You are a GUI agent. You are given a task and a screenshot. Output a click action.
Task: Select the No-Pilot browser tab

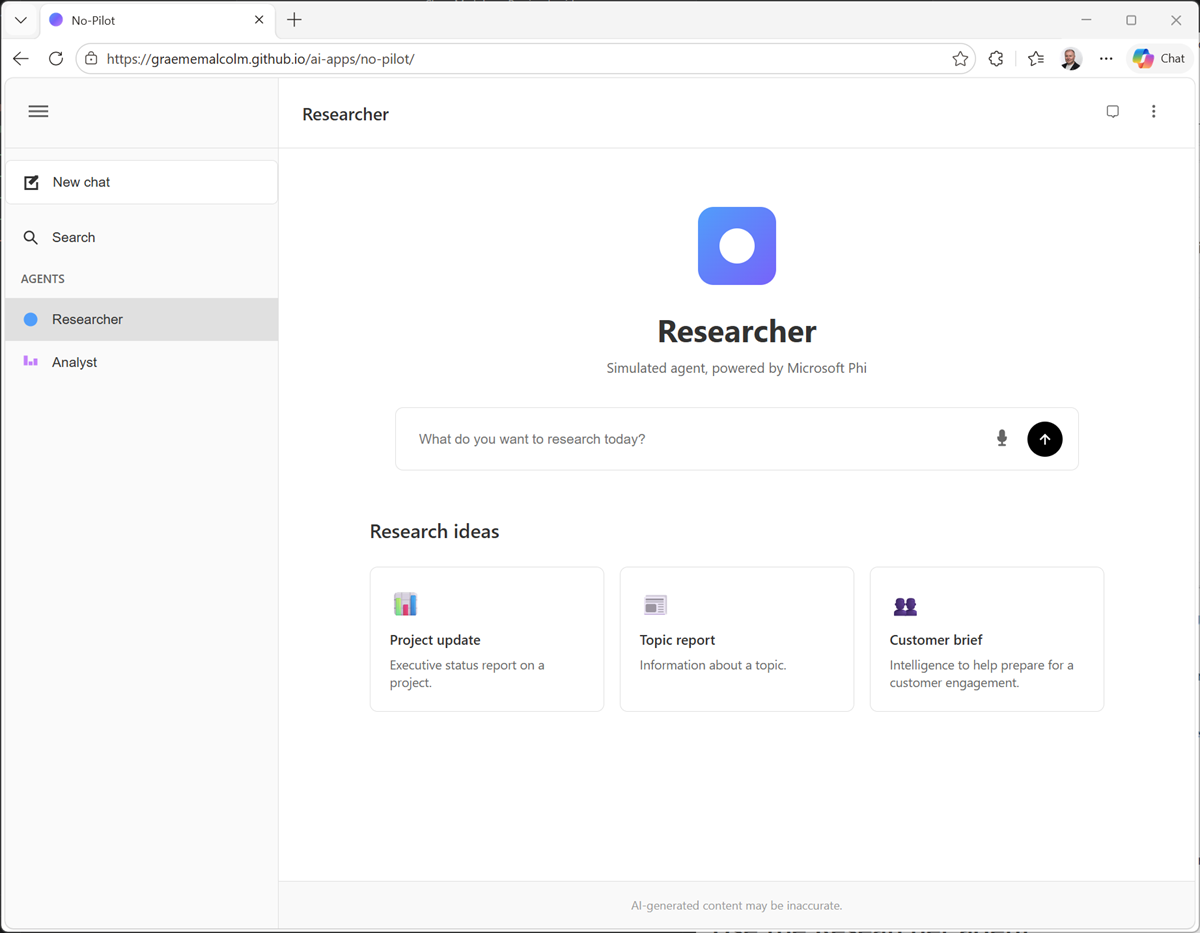tap(157, 20)
